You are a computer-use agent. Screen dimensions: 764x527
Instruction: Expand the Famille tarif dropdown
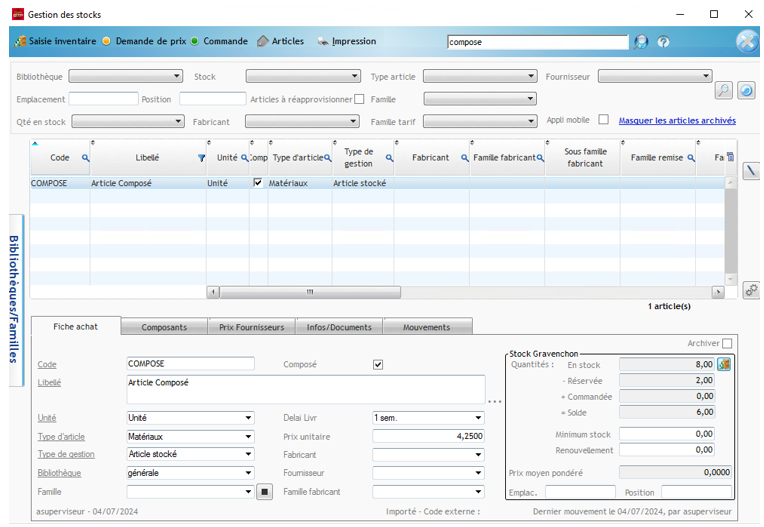tap(480, 121)
